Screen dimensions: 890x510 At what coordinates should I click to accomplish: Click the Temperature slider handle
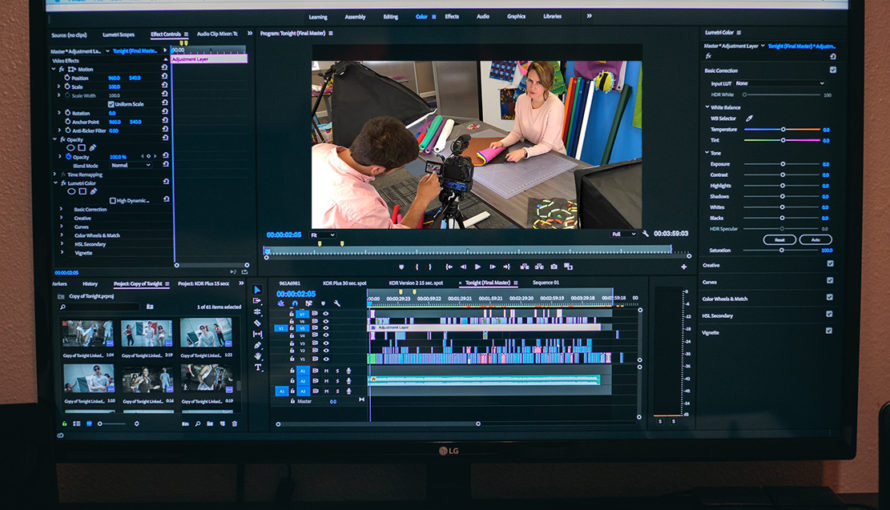783,129
